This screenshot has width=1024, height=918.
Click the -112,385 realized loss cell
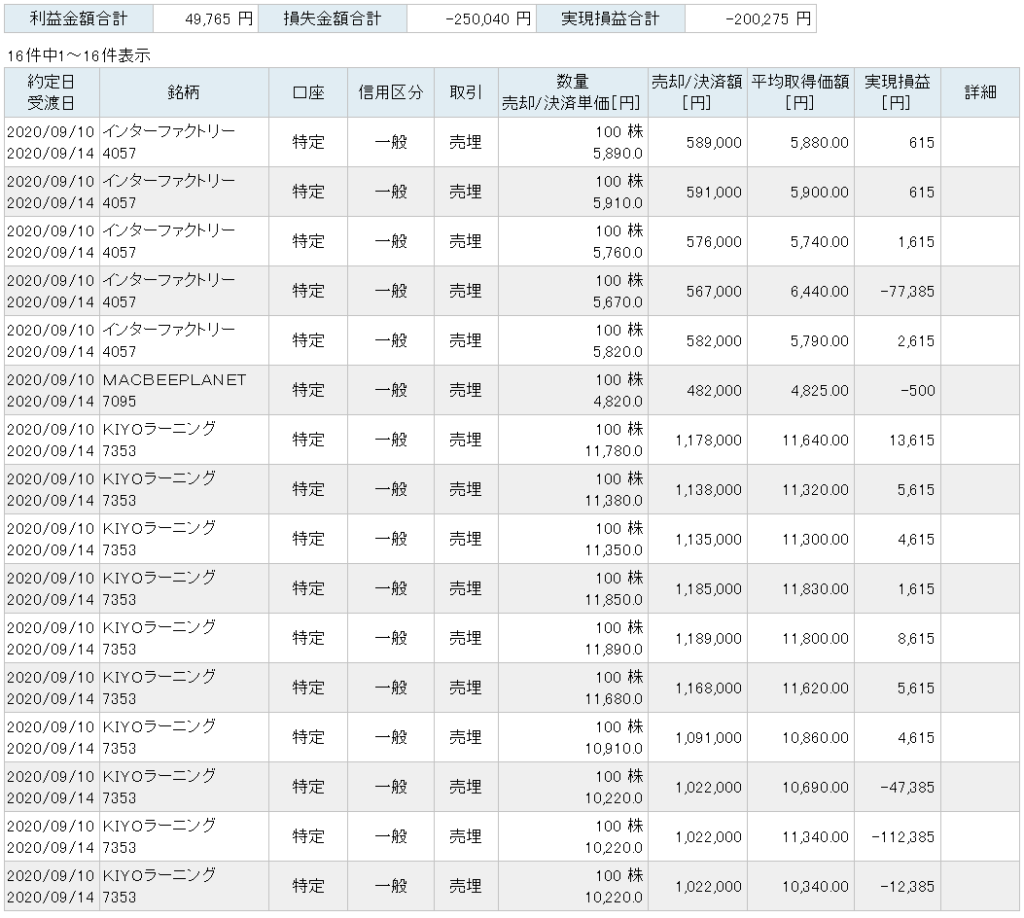coord(902,836)
